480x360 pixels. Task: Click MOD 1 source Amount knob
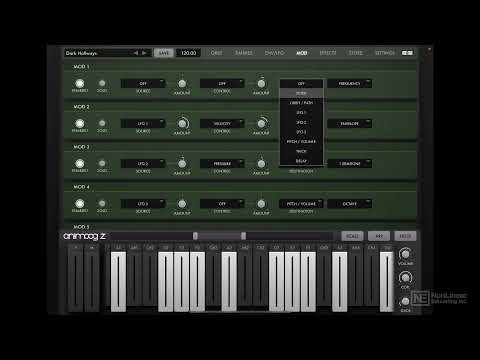point(182,84)
